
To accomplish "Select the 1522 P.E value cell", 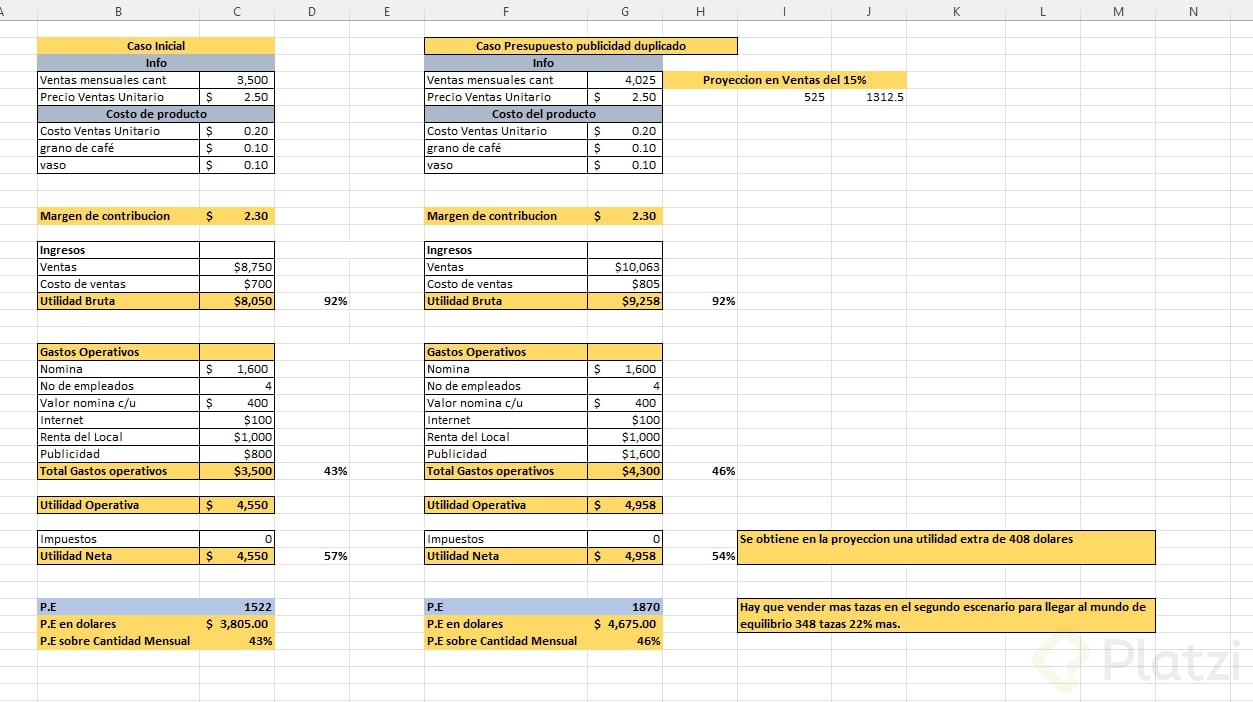I will (x=237, y=607).
